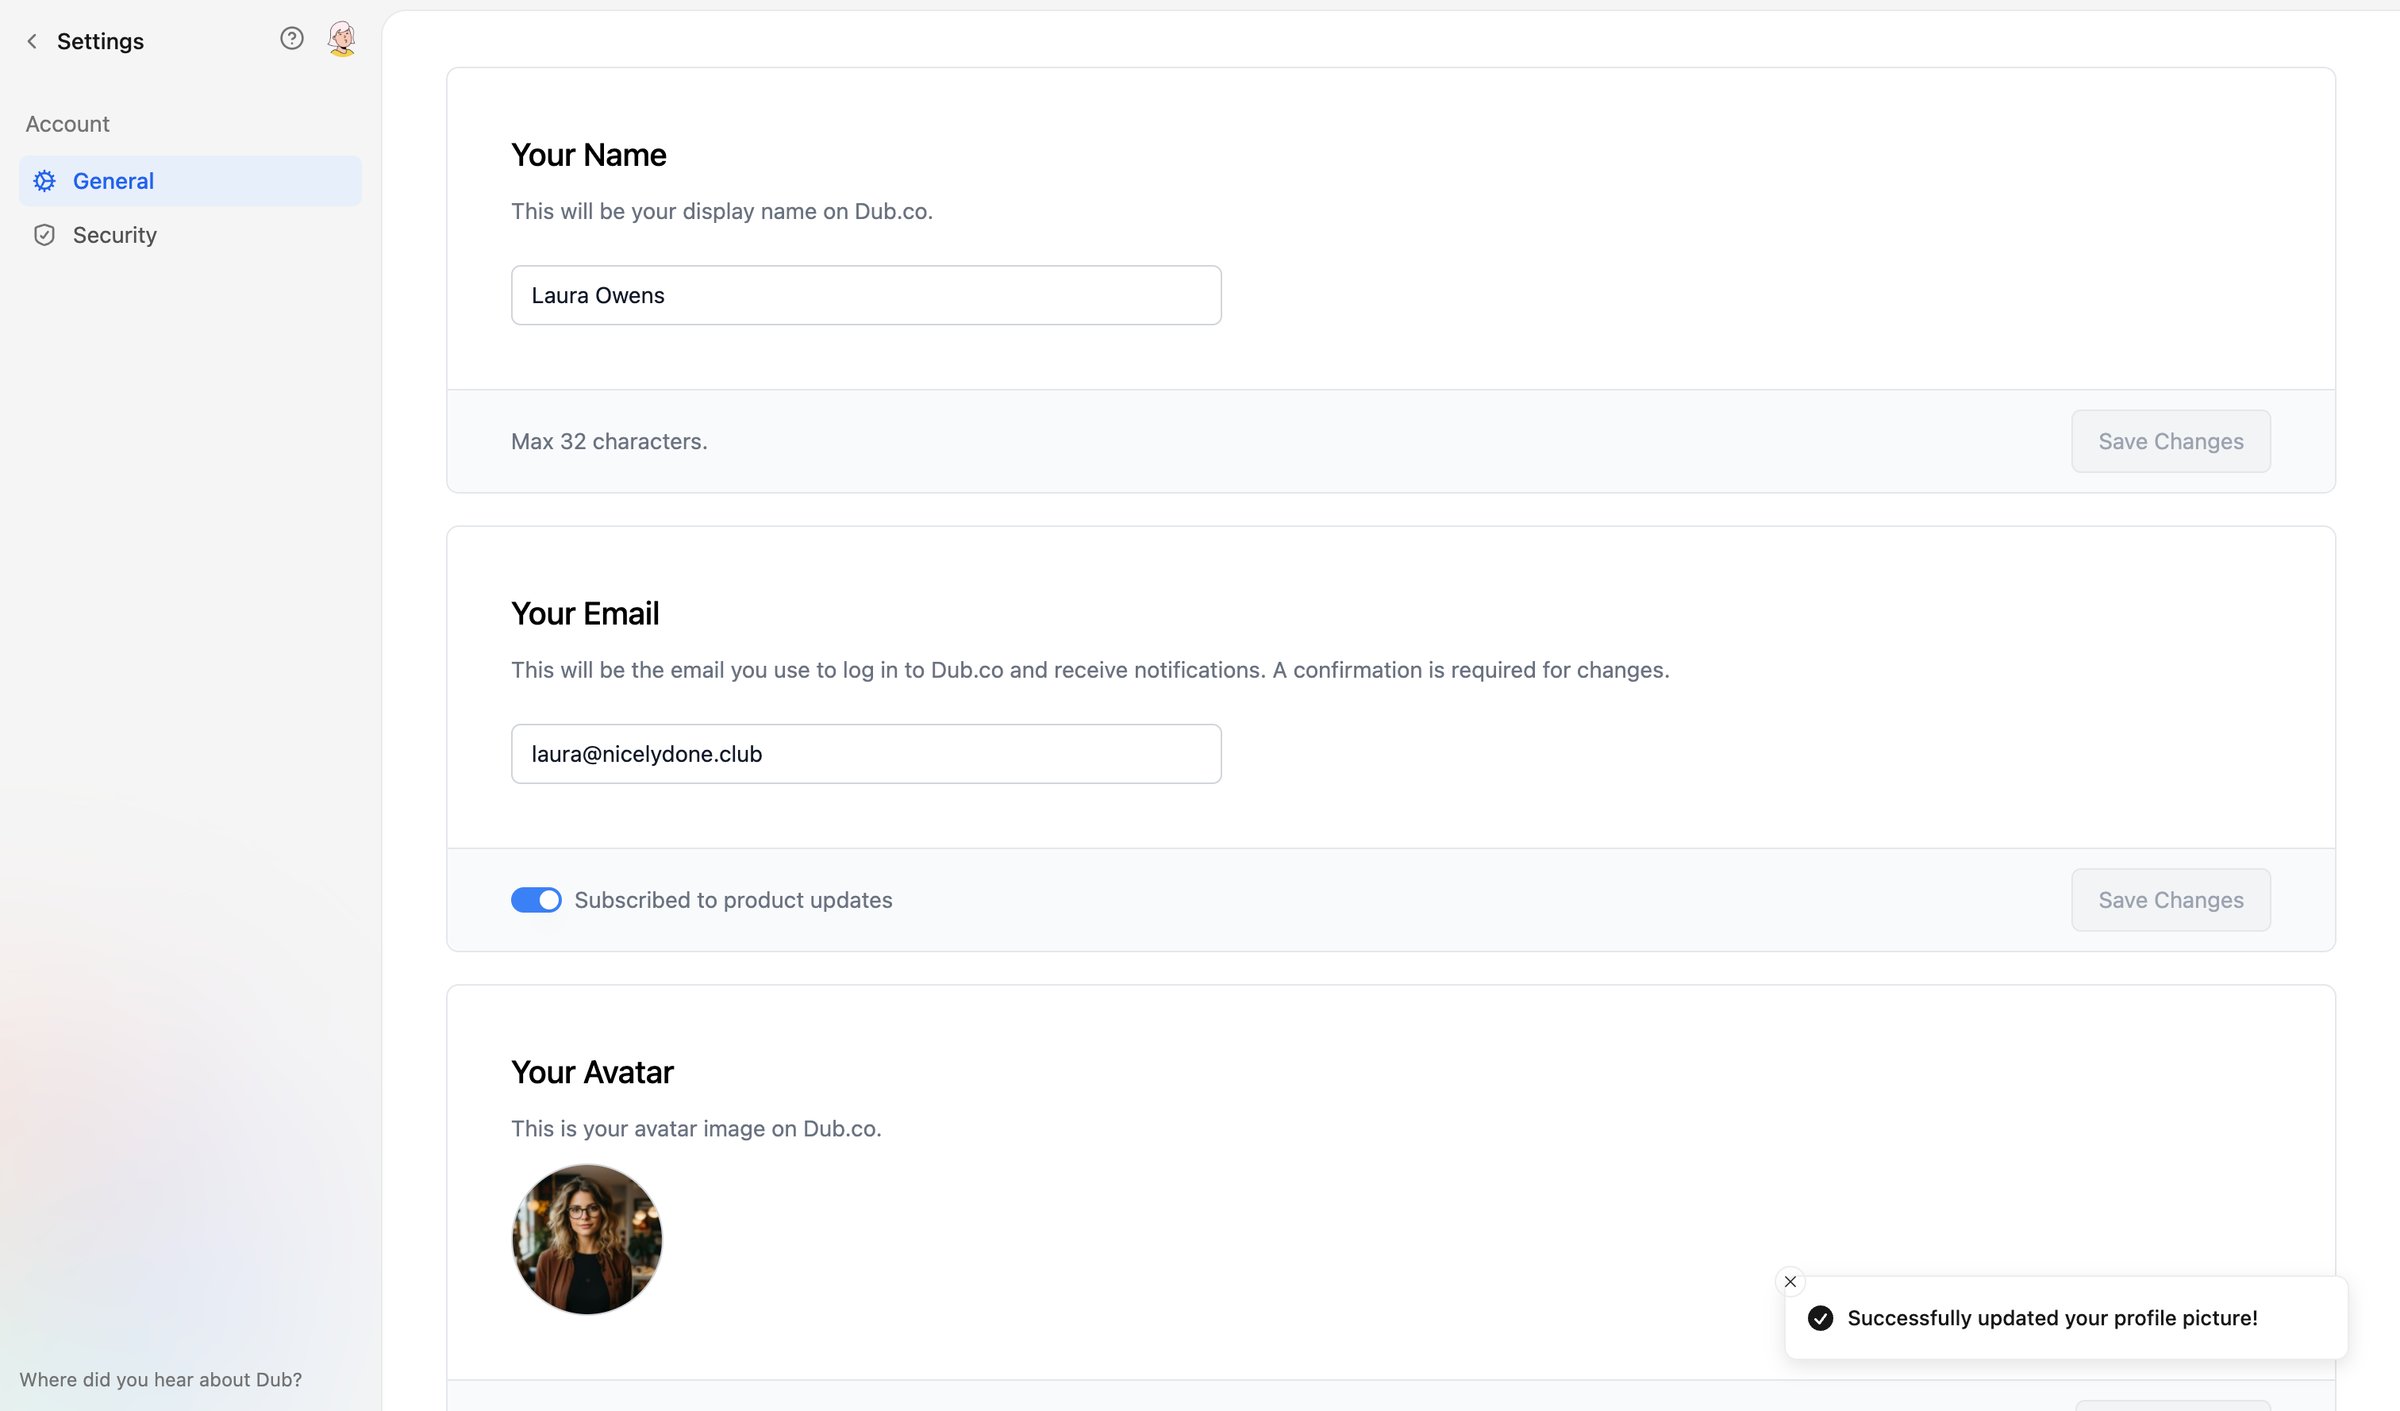Click Save Changes in Your Email card
The height and width of the screenshot is (1411, 2400).
click(x=2171, y=900)
